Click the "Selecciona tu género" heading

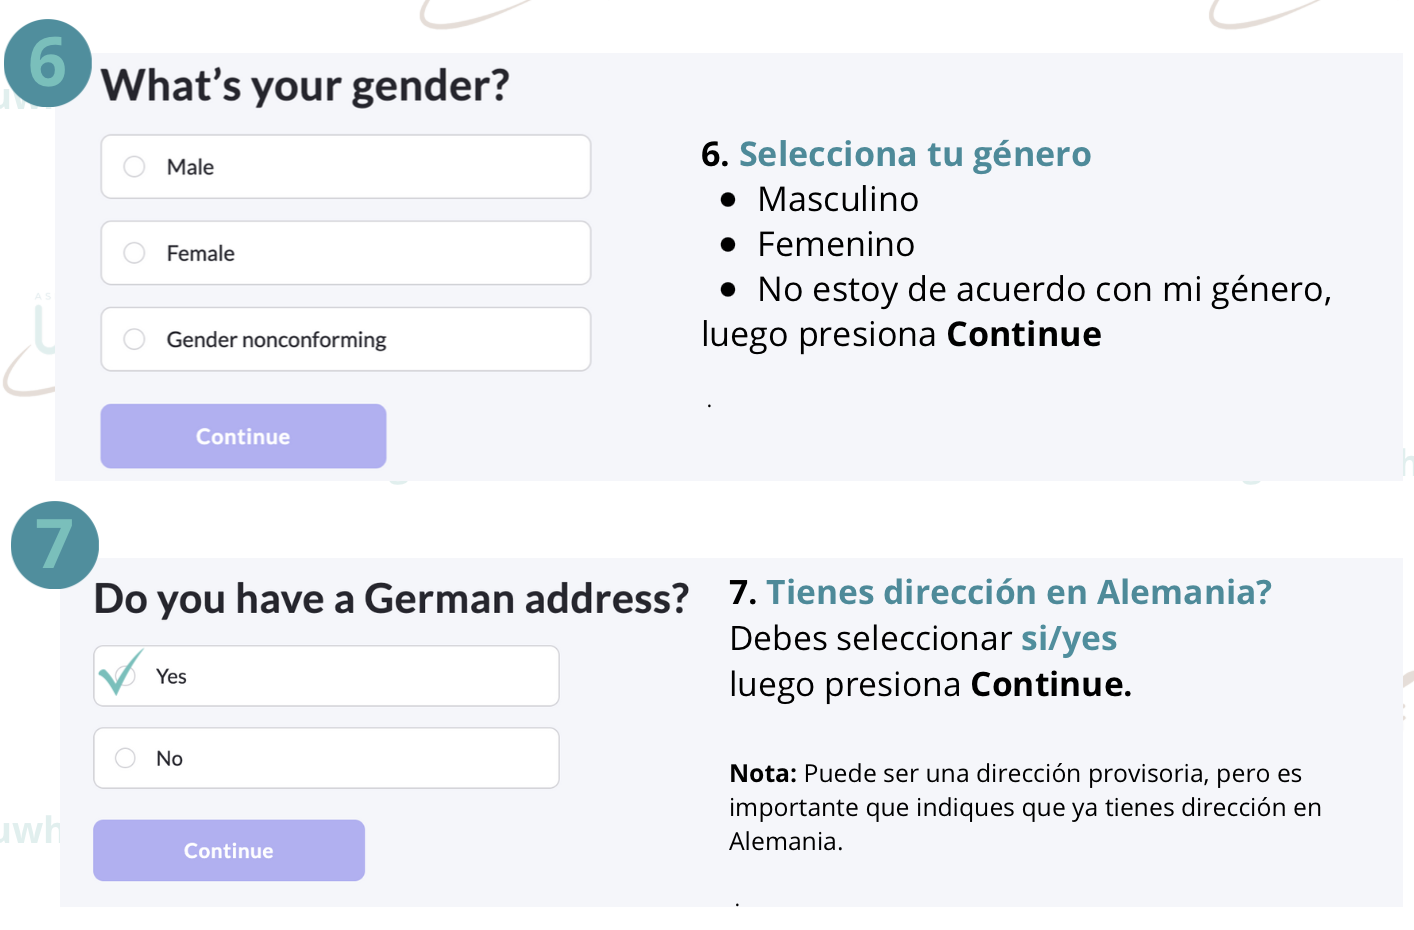click(x=914, y=154)
